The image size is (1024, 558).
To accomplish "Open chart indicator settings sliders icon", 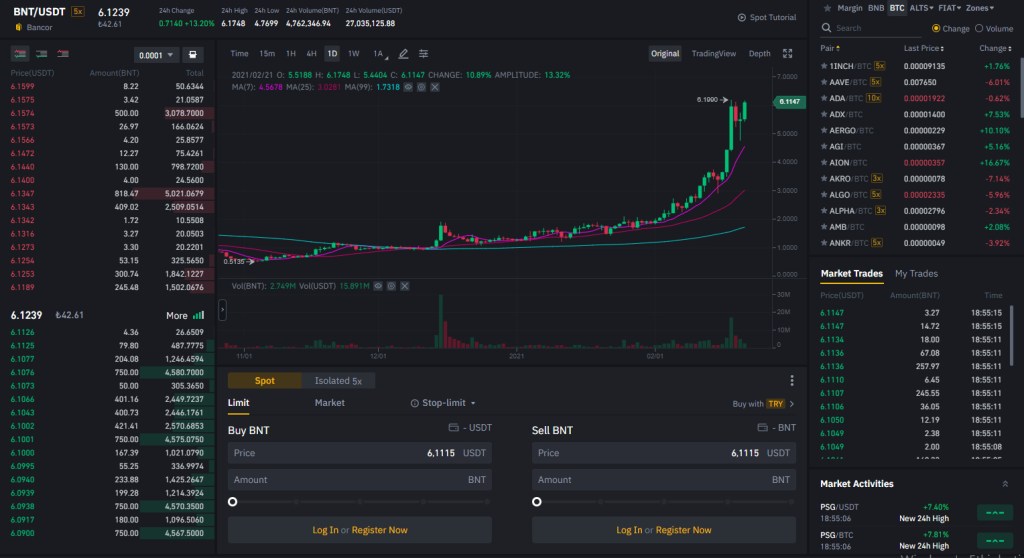I will [x=423, y=54].
